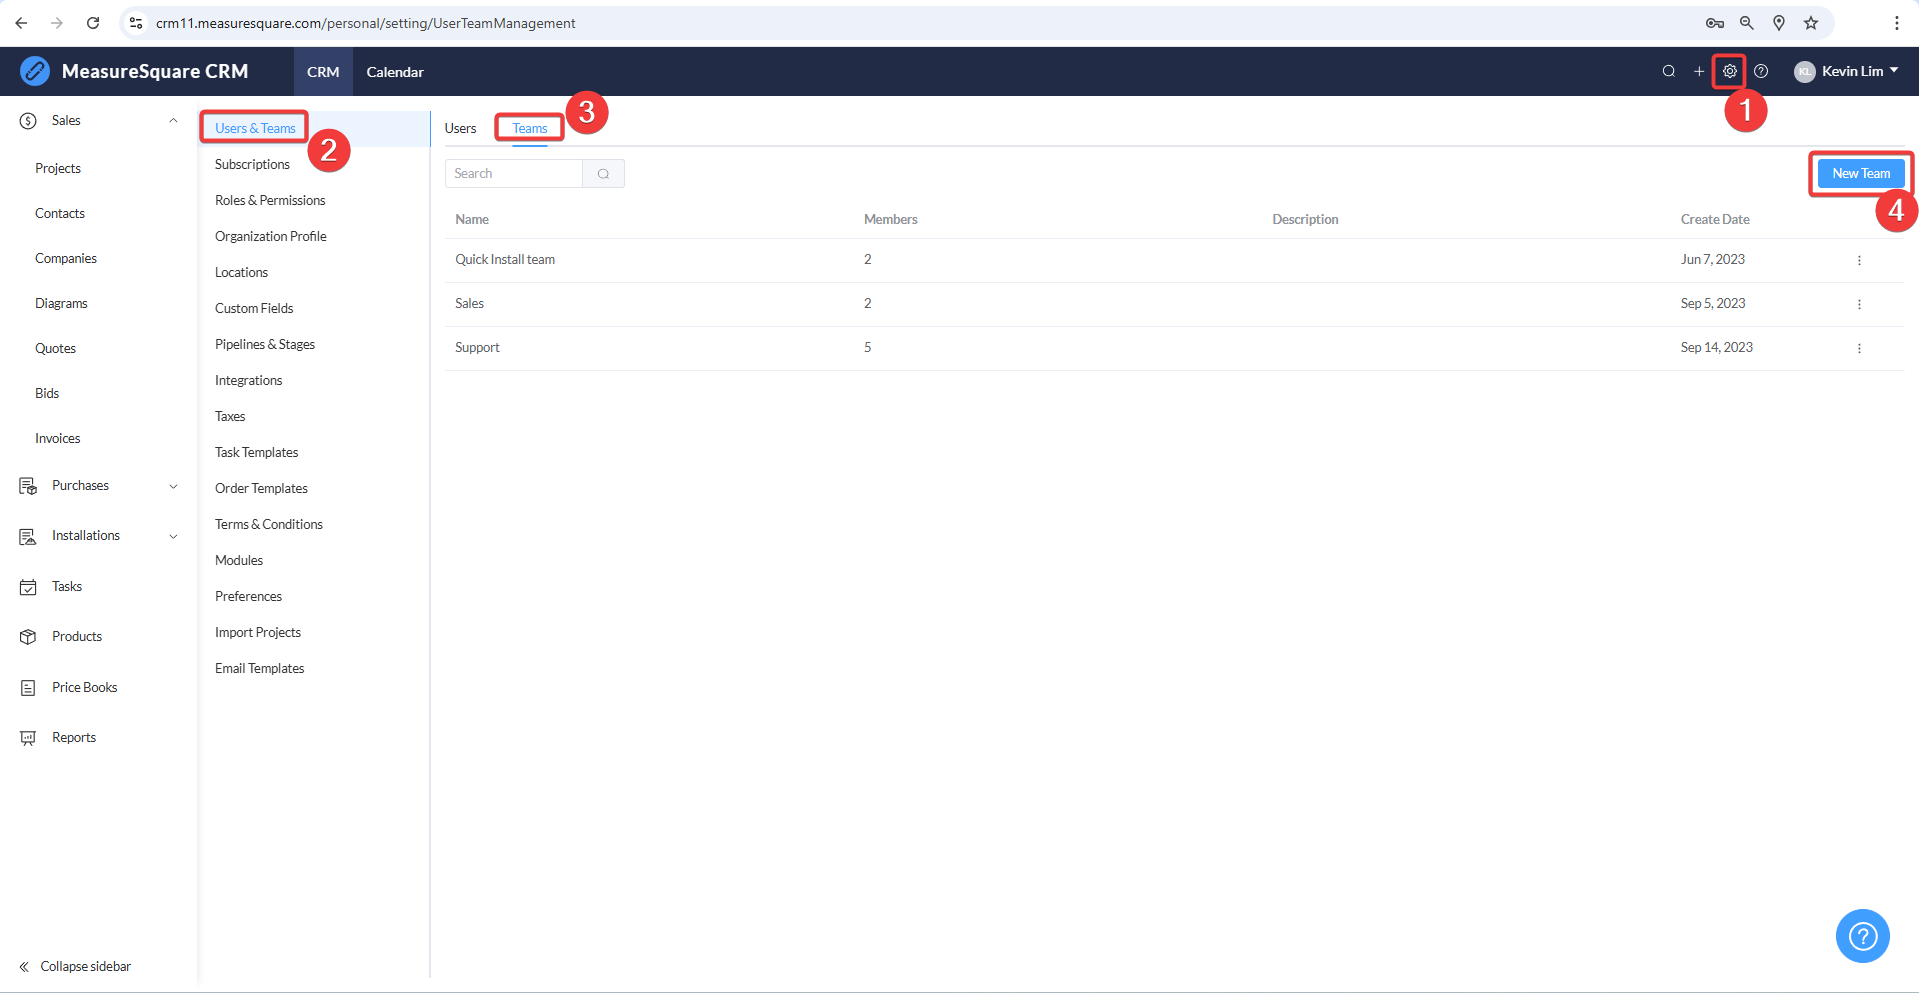Open Roles & Permissions settings

pos(270,200)
